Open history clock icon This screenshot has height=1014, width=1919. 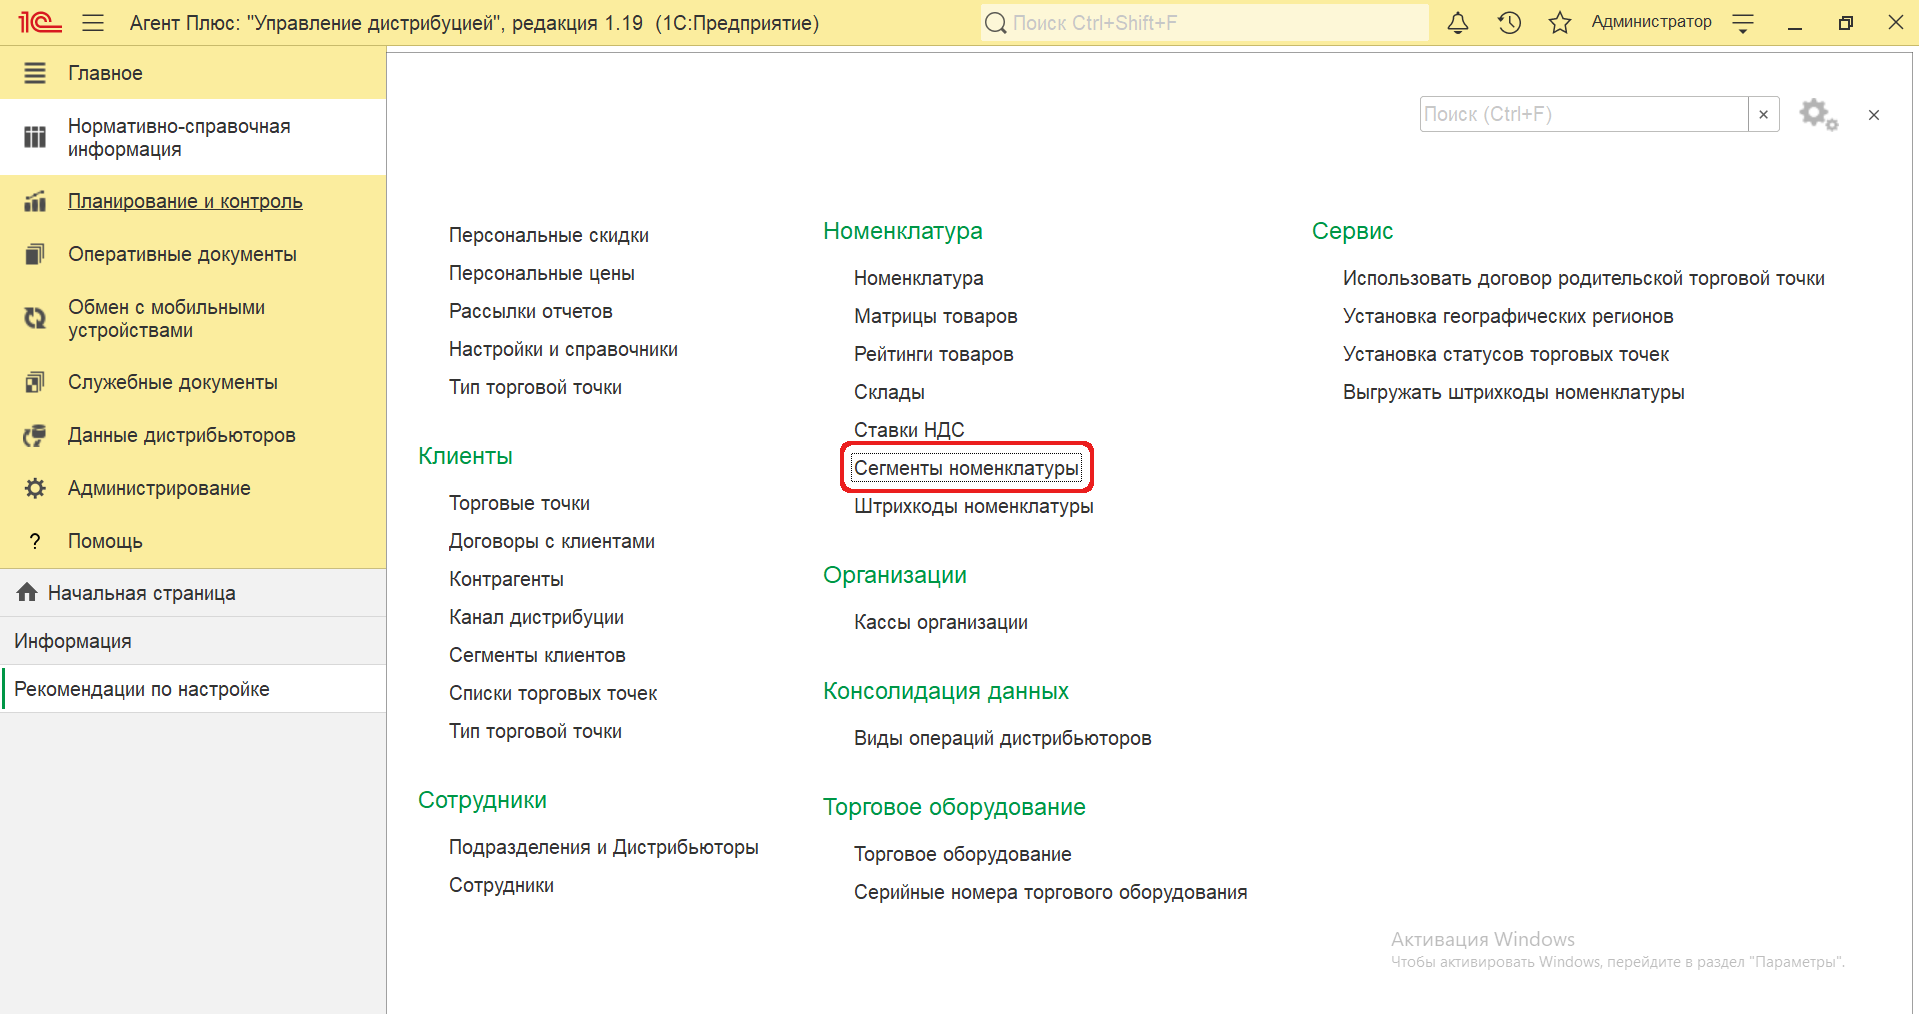(x=1509, y=23)
